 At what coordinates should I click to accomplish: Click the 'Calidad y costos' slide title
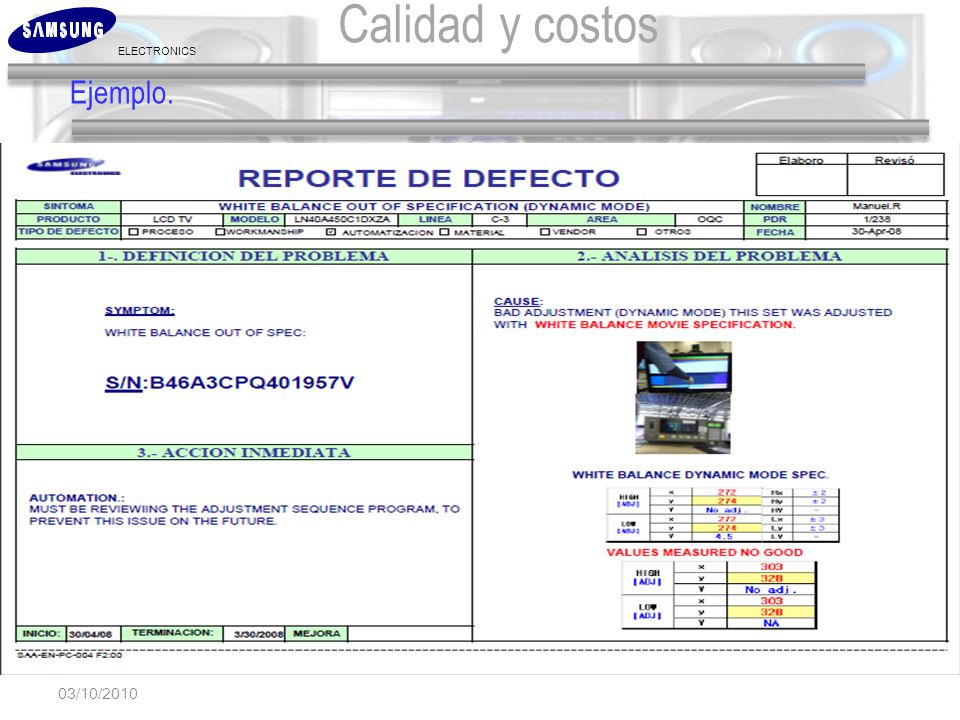click(x=498, y=26)
